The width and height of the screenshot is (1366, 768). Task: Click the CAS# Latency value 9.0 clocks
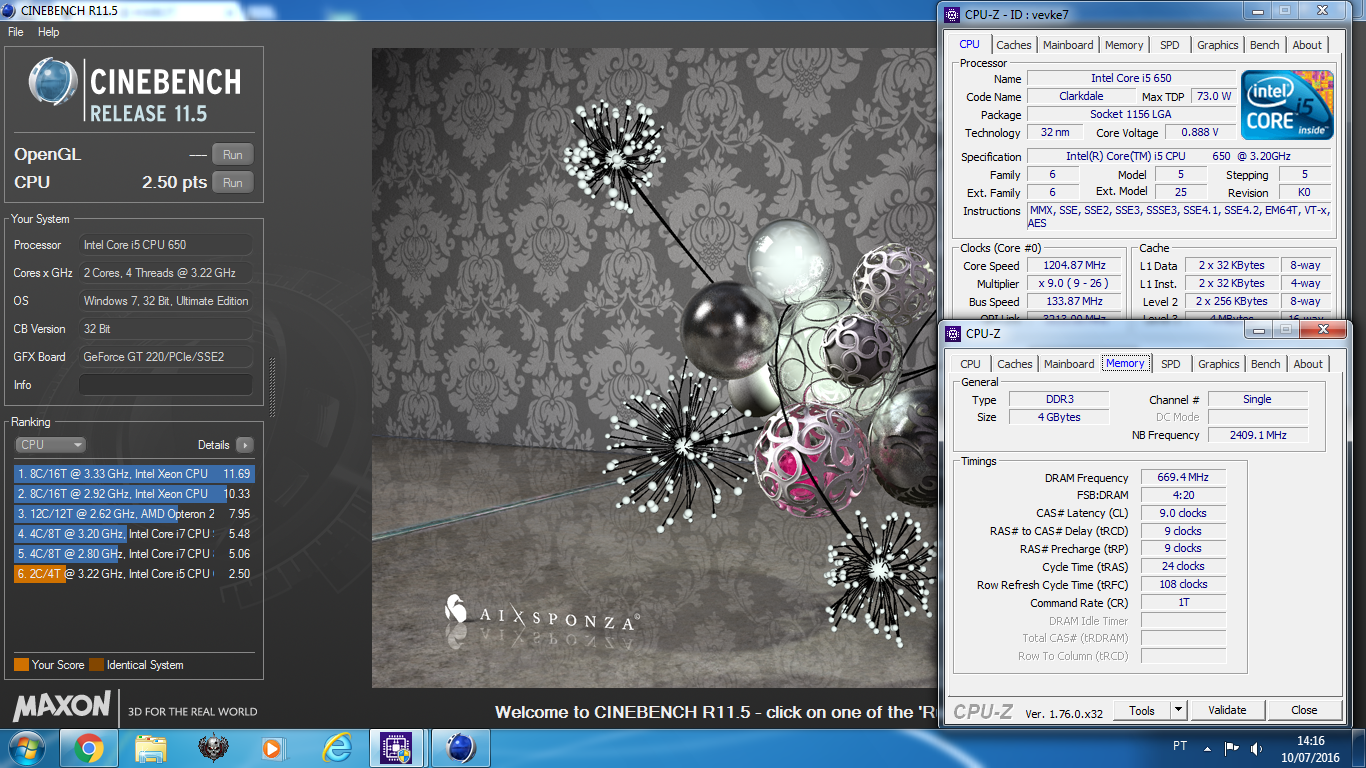tap(1183, 513)
